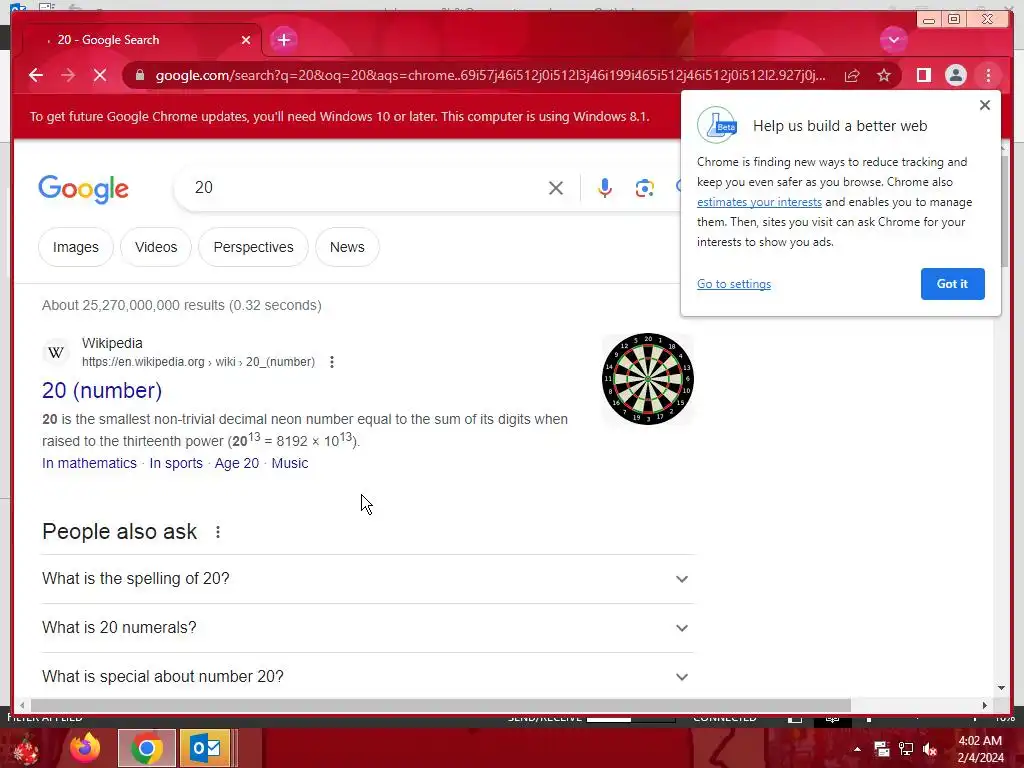The height and width of the screenshot is (768, 1024).
Task: Open the Action Center flag icon
Action: point(882,749)
